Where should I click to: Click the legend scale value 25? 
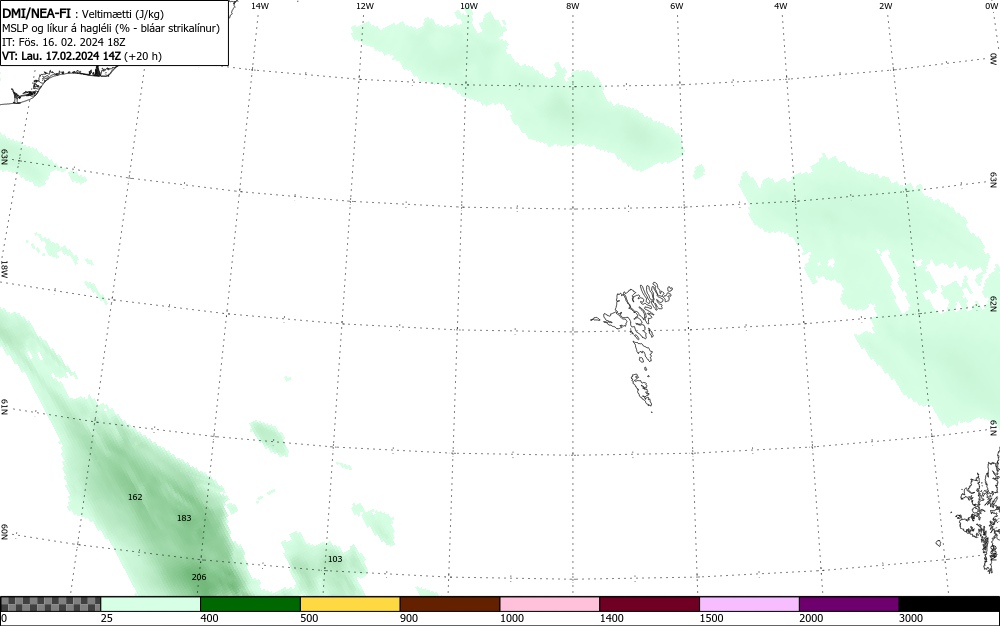click(x=107, y=618)
